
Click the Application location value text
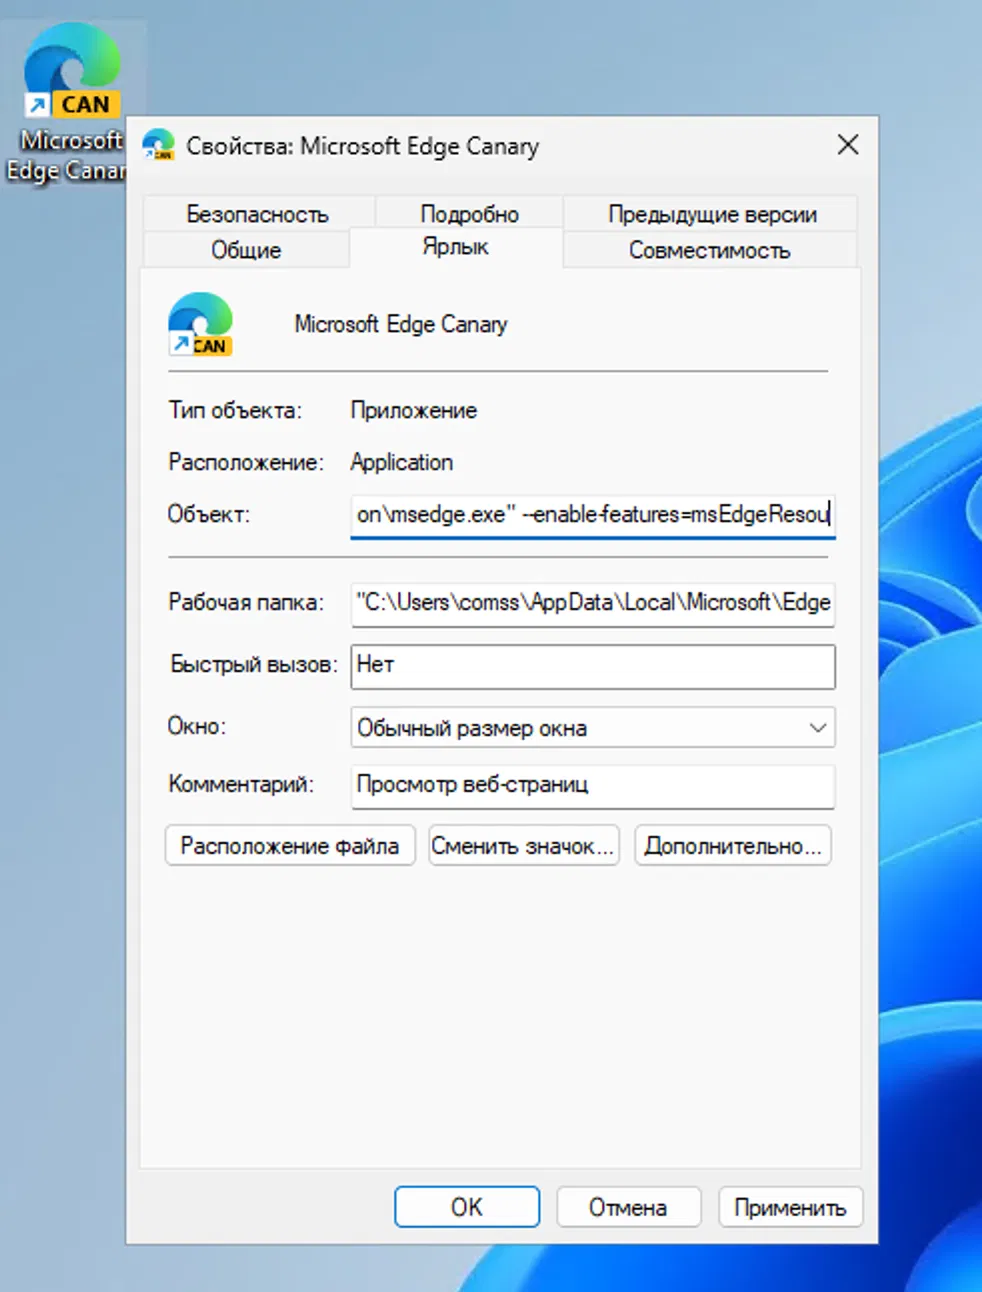pyautogui.click(x=402, y=462)
